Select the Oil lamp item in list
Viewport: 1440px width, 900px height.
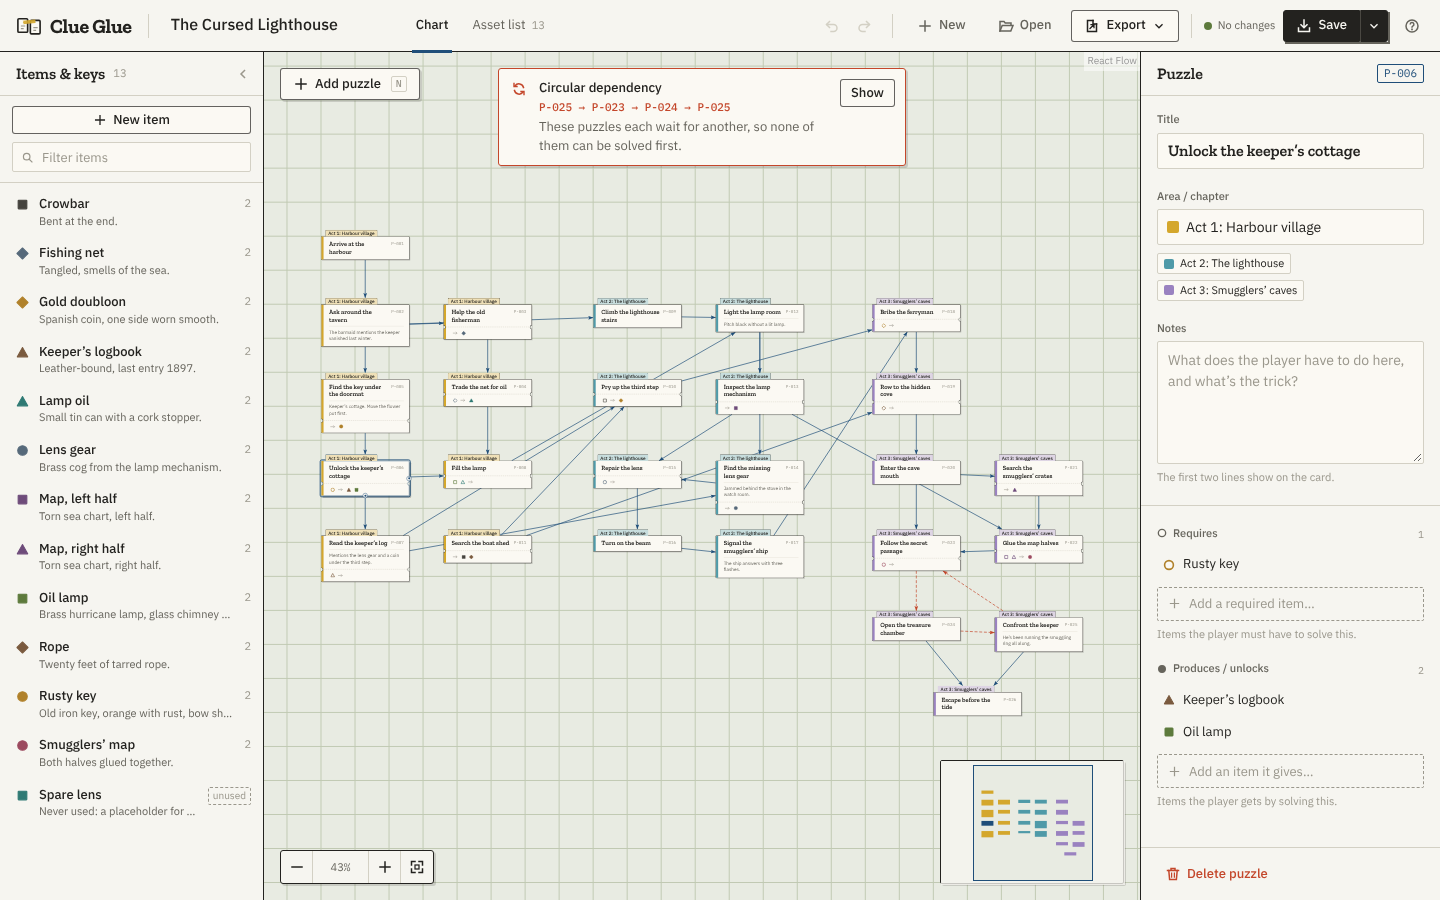click(131, 606)
